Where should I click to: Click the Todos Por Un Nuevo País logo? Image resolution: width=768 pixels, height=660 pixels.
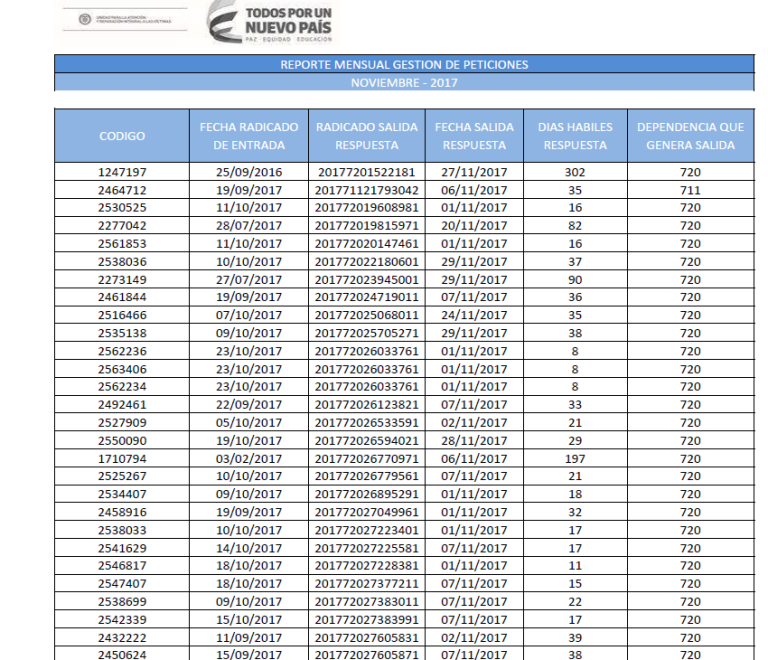click(x=270, y=23)
